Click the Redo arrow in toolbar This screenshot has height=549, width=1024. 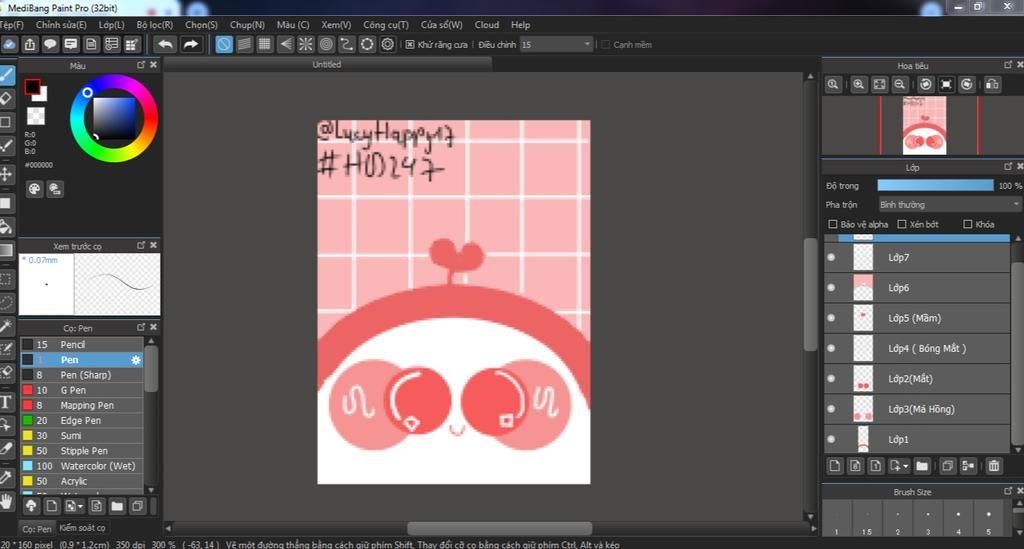coord(191,44)
